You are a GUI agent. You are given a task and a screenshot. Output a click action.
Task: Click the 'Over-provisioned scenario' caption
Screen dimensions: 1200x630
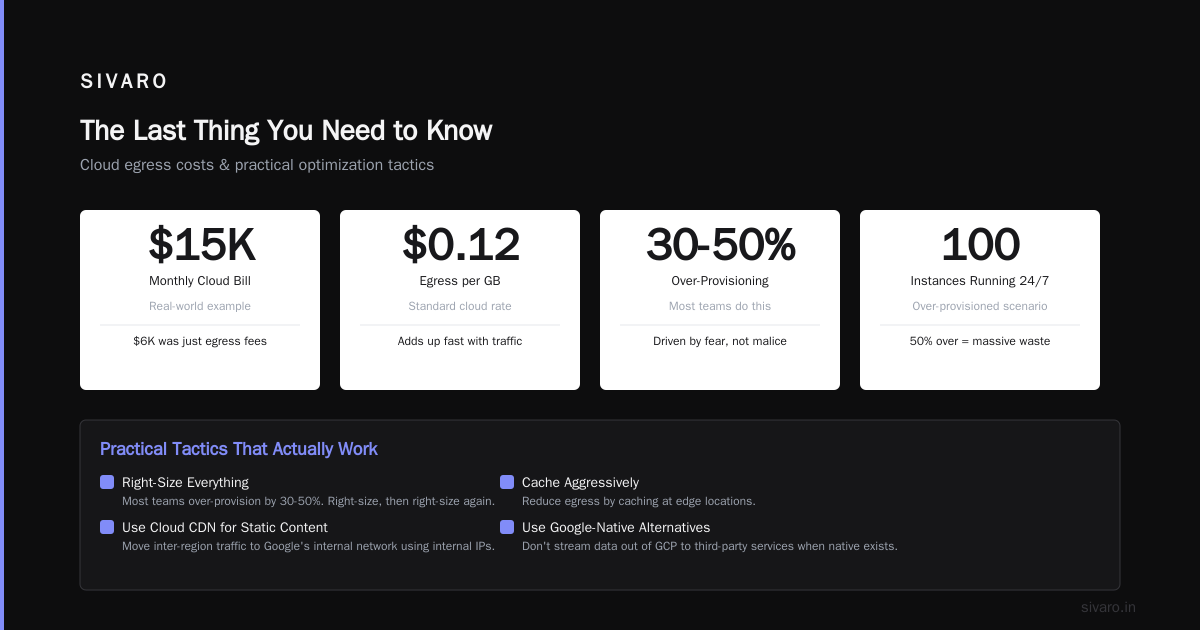[x=980, y=306]
